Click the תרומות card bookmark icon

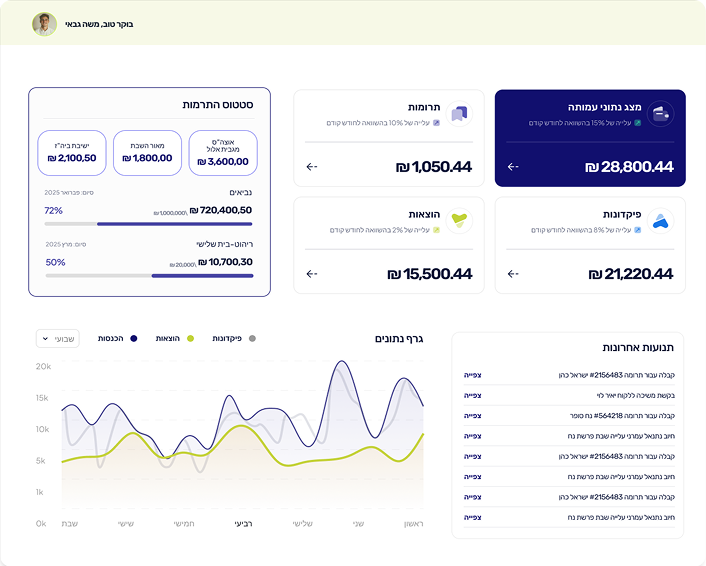(x=459, y=113)
